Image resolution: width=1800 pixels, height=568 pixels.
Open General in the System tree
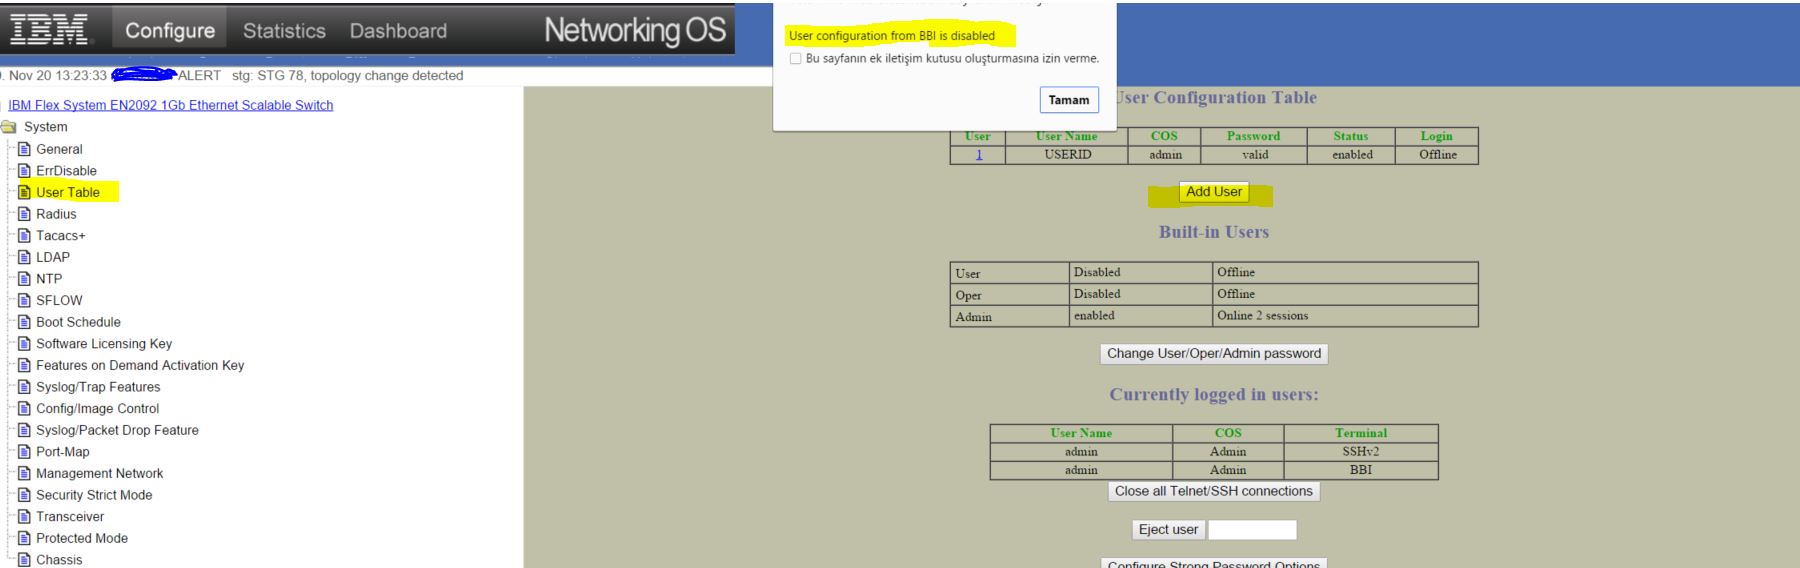[59, 149]
